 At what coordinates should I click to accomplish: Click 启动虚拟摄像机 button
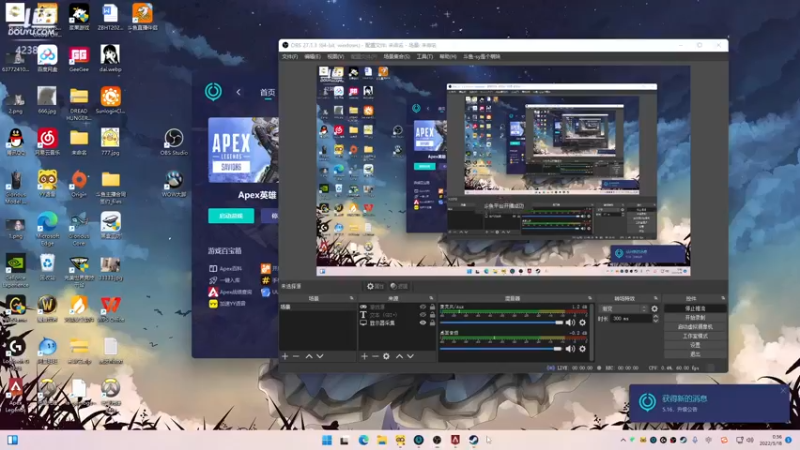tap(695, 327)
